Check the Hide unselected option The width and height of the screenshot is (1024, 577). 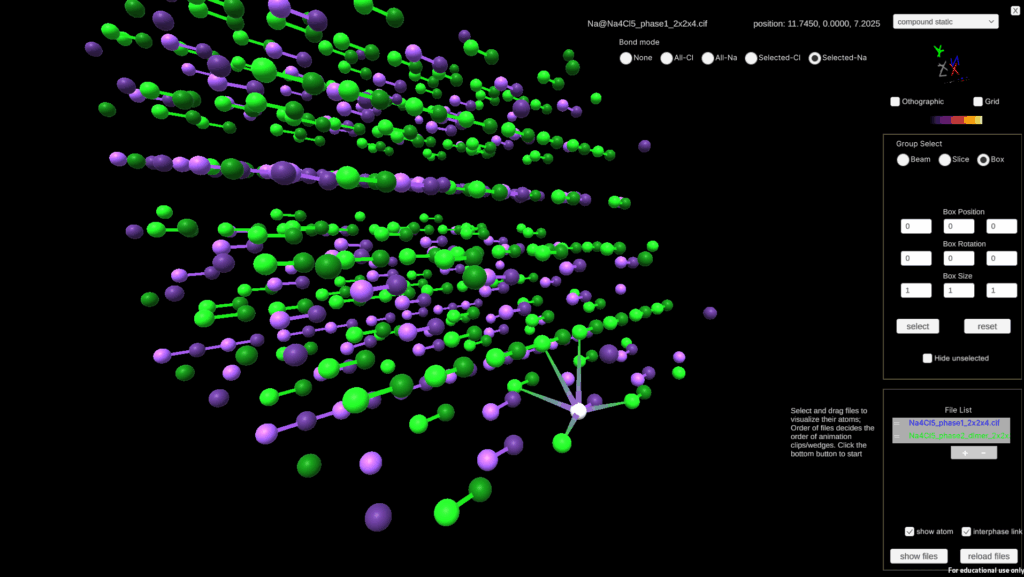pos(928,358)
